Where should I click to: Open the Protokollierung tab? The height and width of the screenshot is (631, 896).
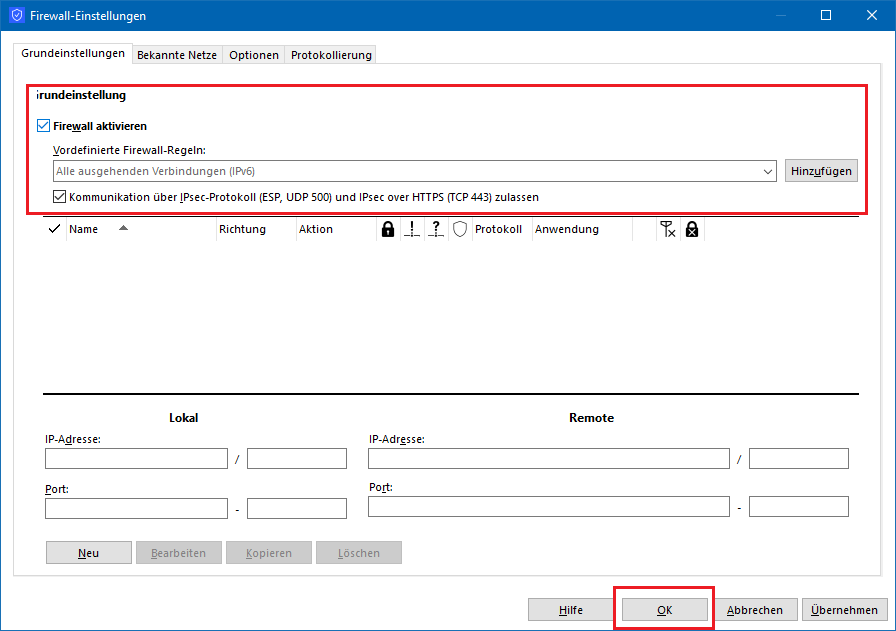click(x=331, y=55)
